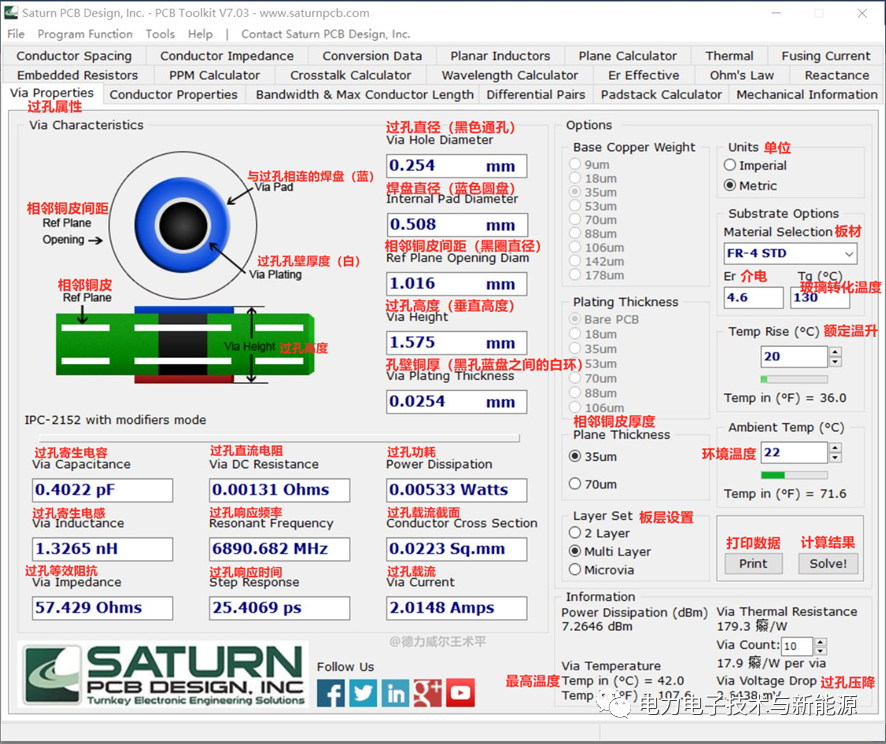Open the Tools menu

[x=160, y=34]
